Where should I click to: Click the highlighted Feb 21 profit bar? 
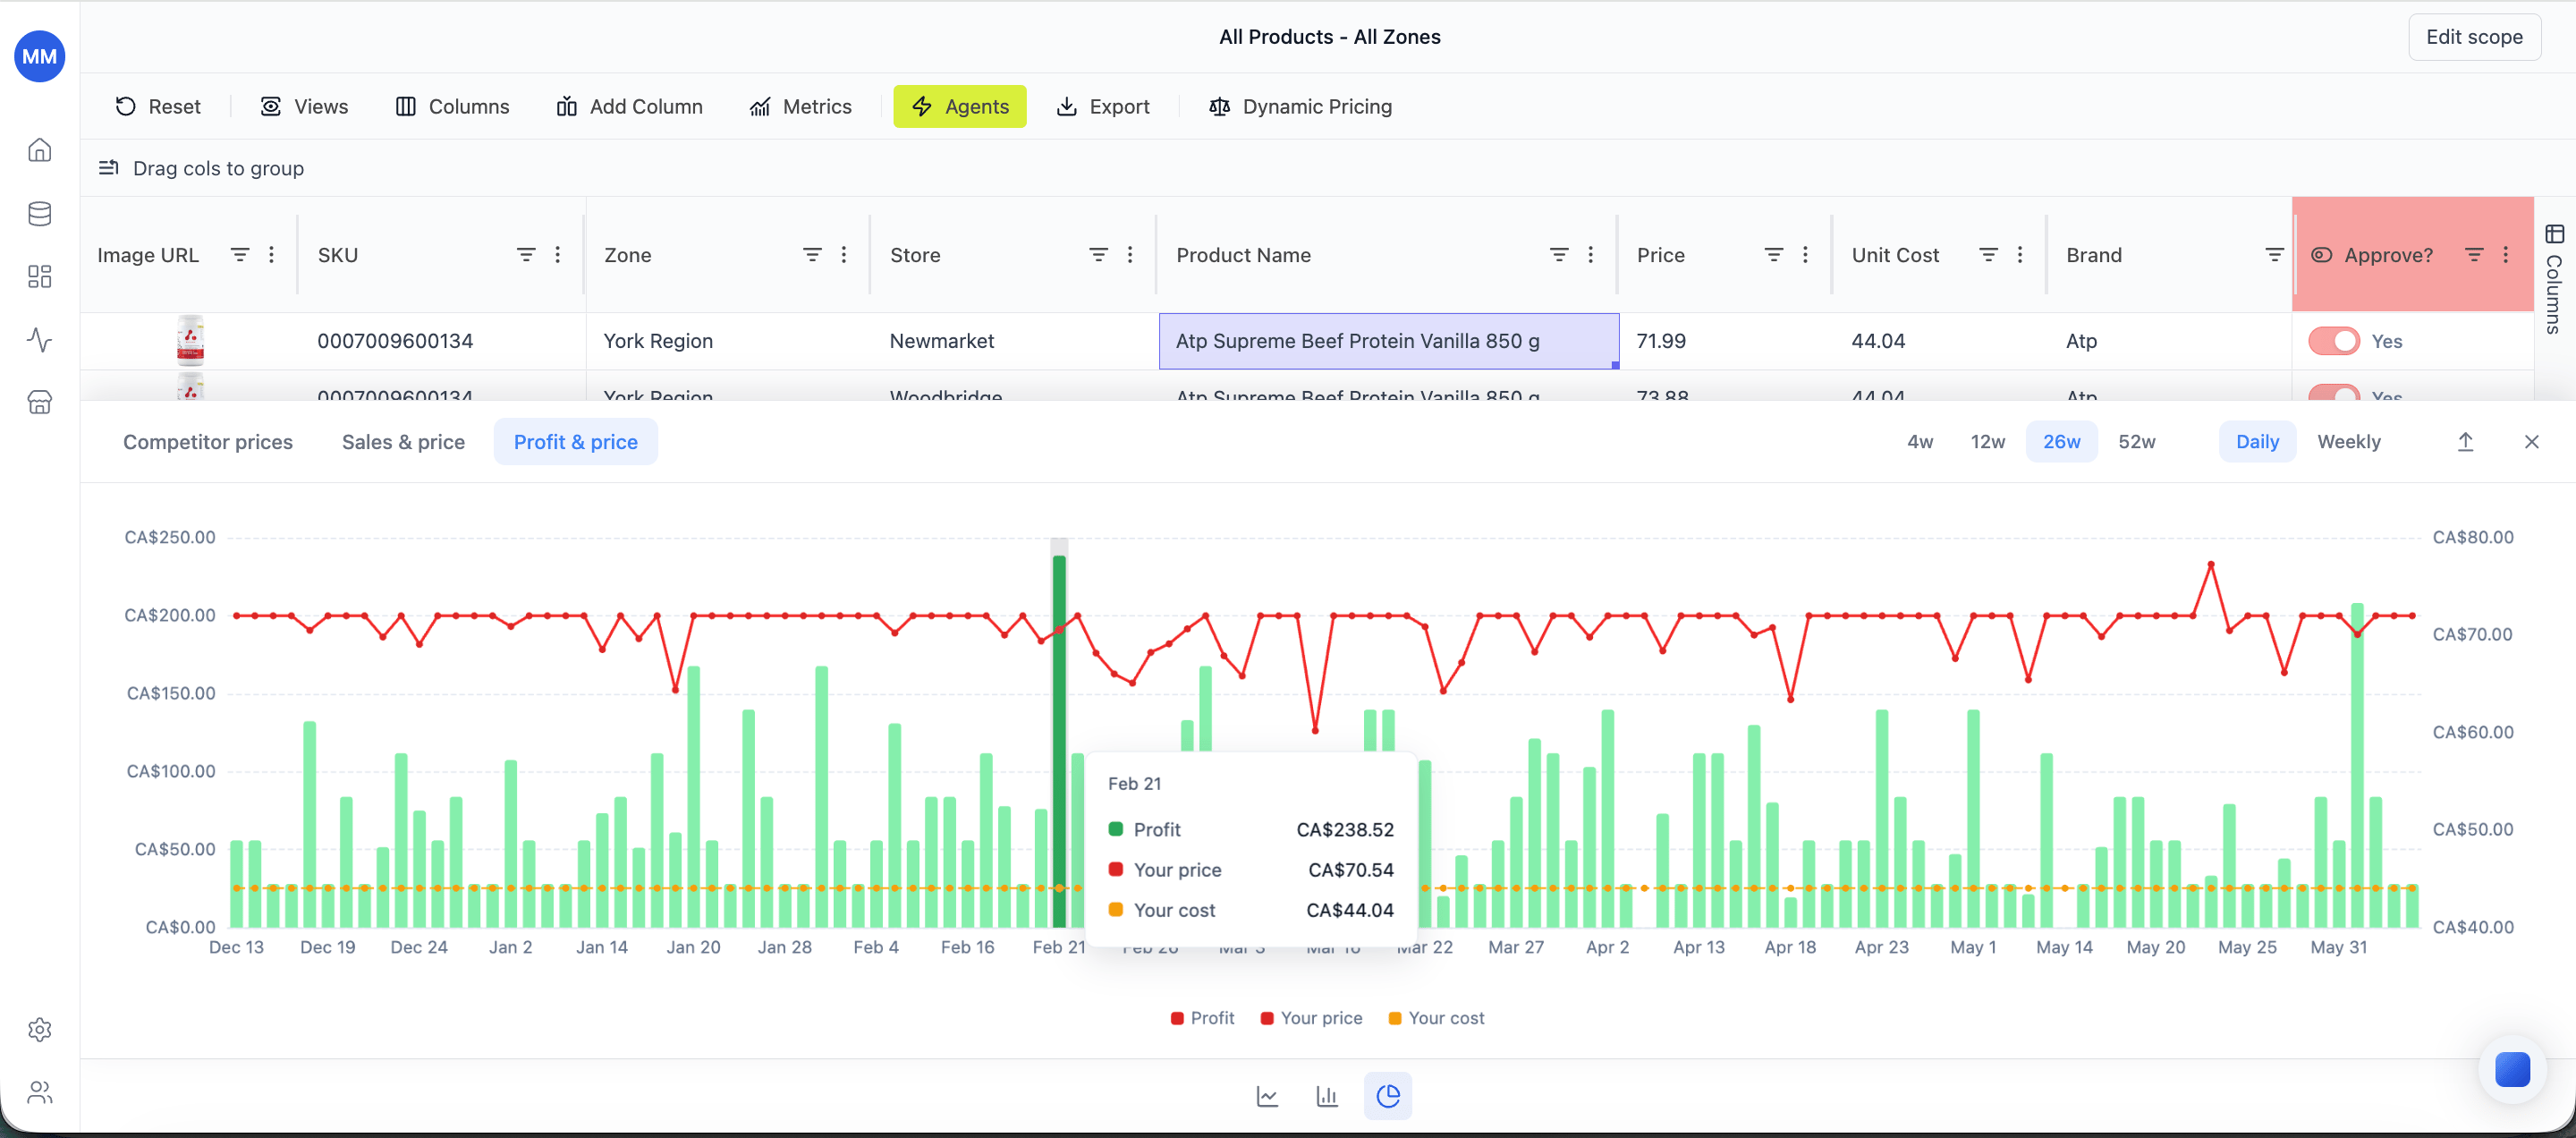[1059, 740]
